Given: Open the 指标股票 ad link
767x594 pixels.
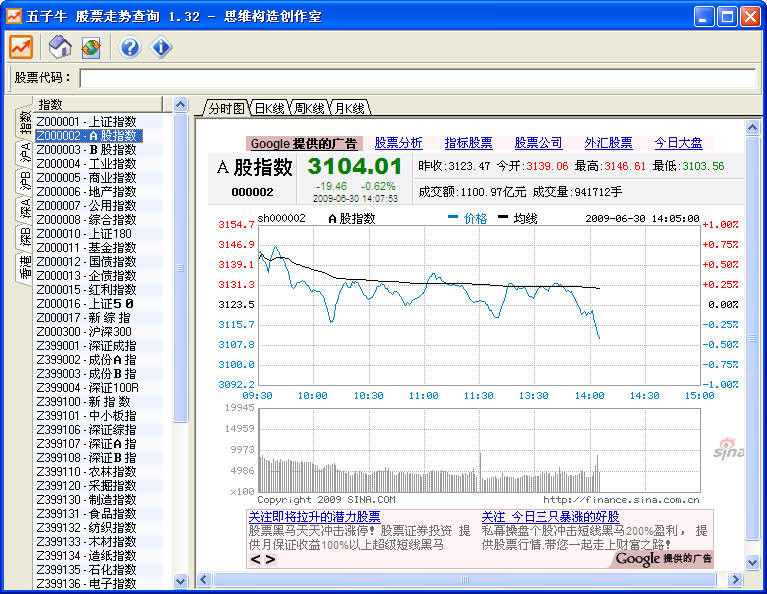Looking at the screenshot, I should [x=468, y=143].
